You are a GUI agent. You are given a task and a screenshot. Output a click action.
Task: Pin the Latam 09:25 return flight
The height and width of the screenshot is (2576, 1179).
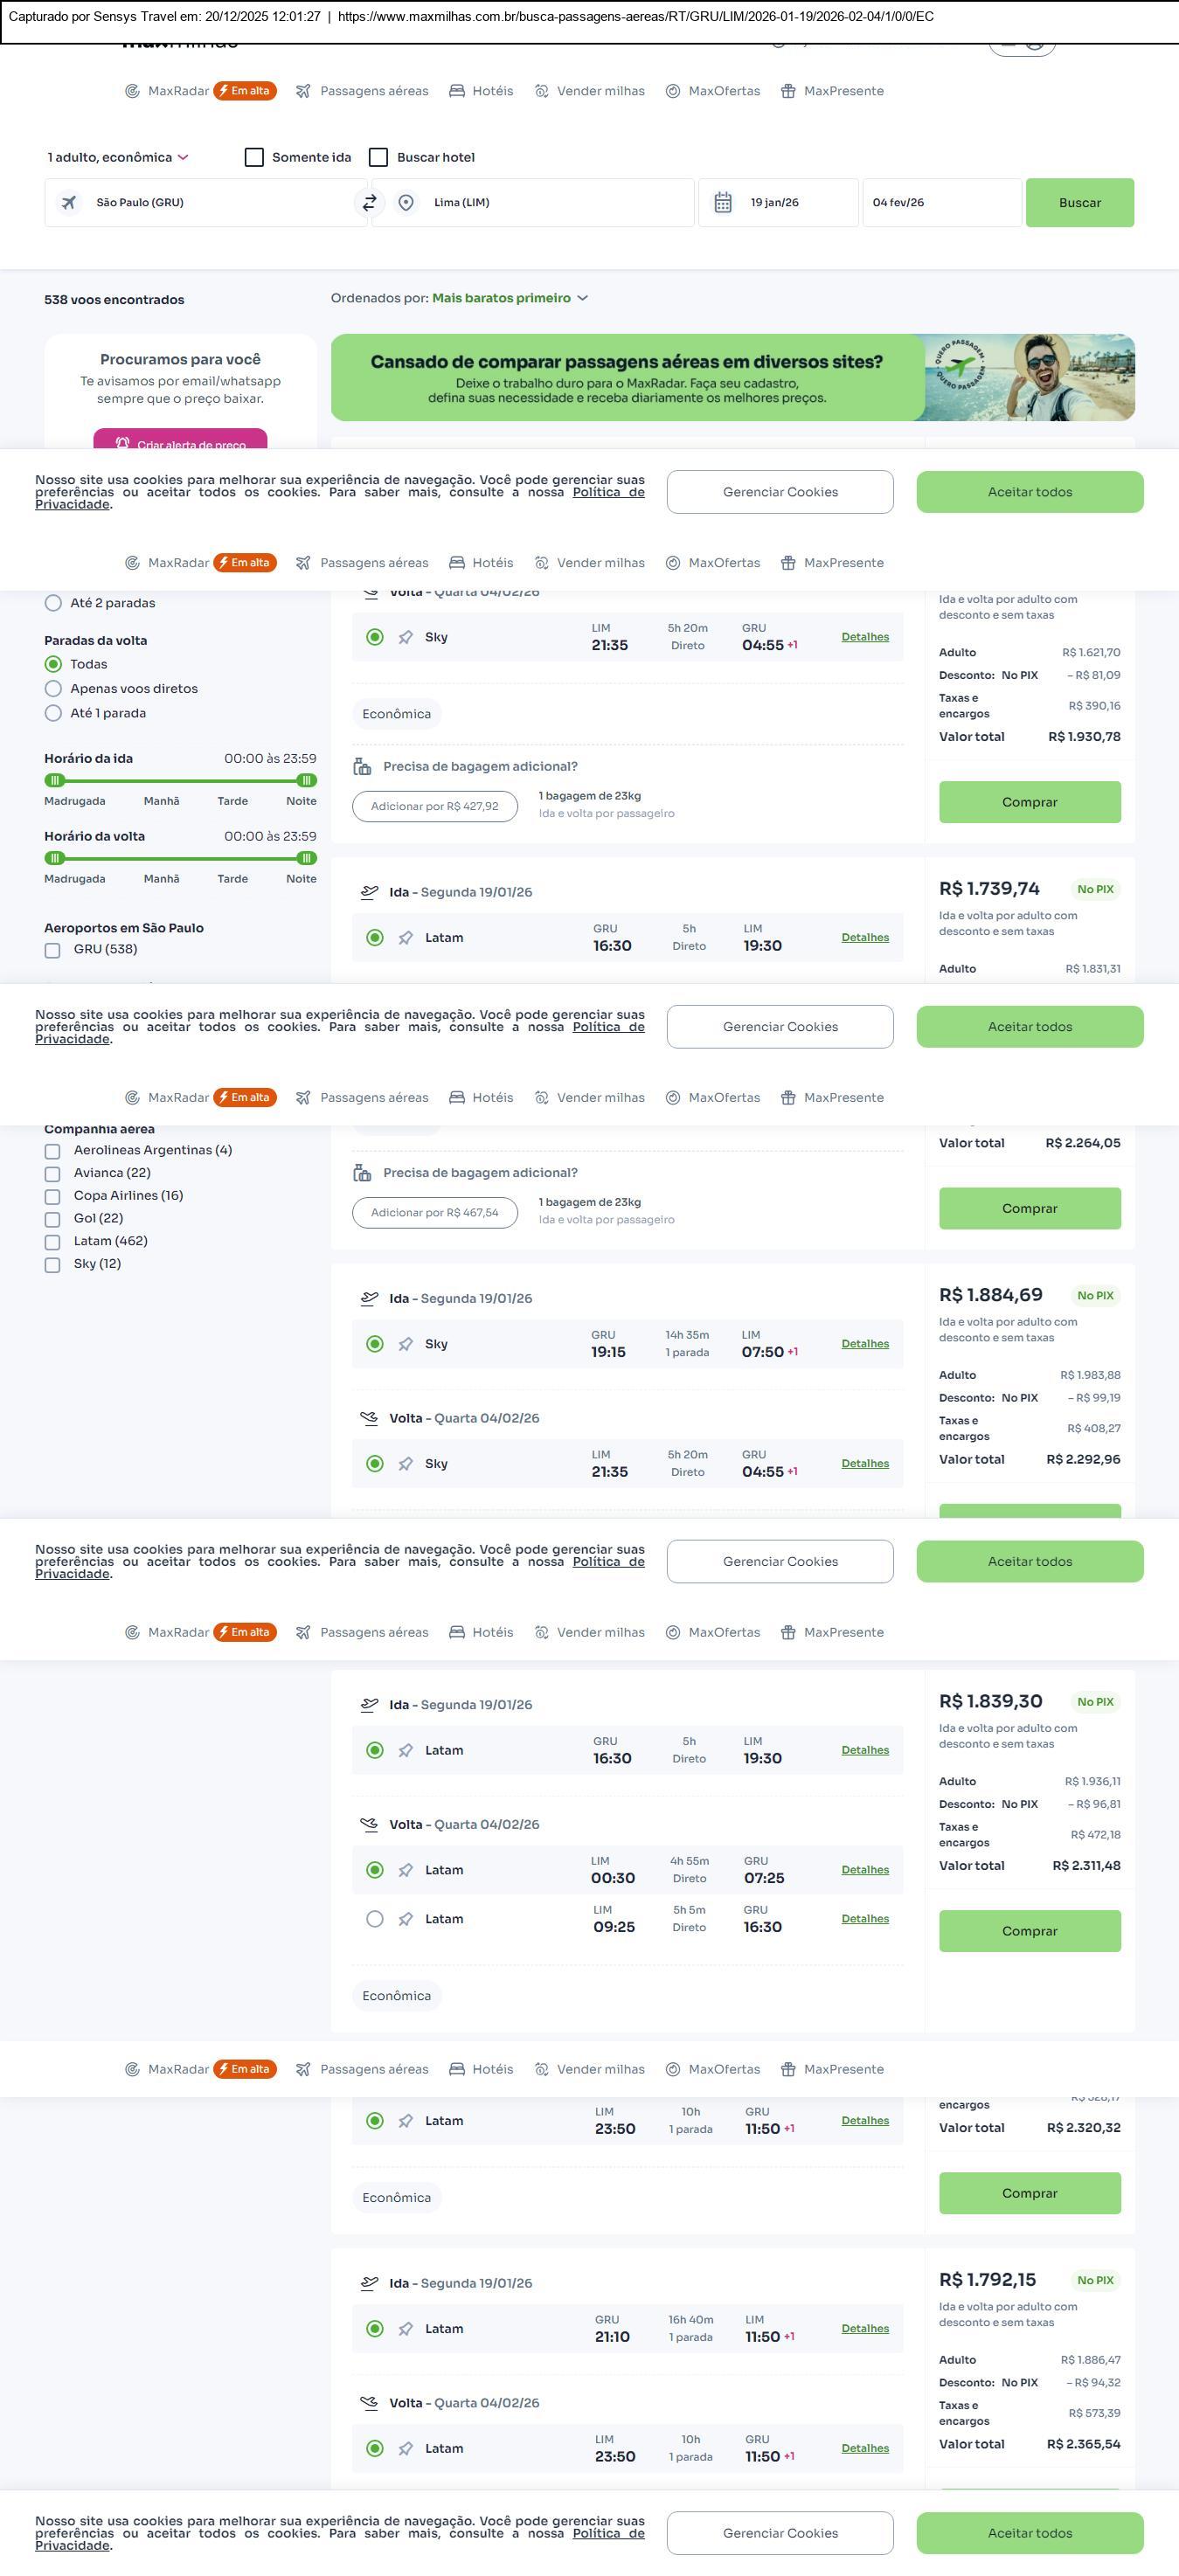tap(405, 1919)
